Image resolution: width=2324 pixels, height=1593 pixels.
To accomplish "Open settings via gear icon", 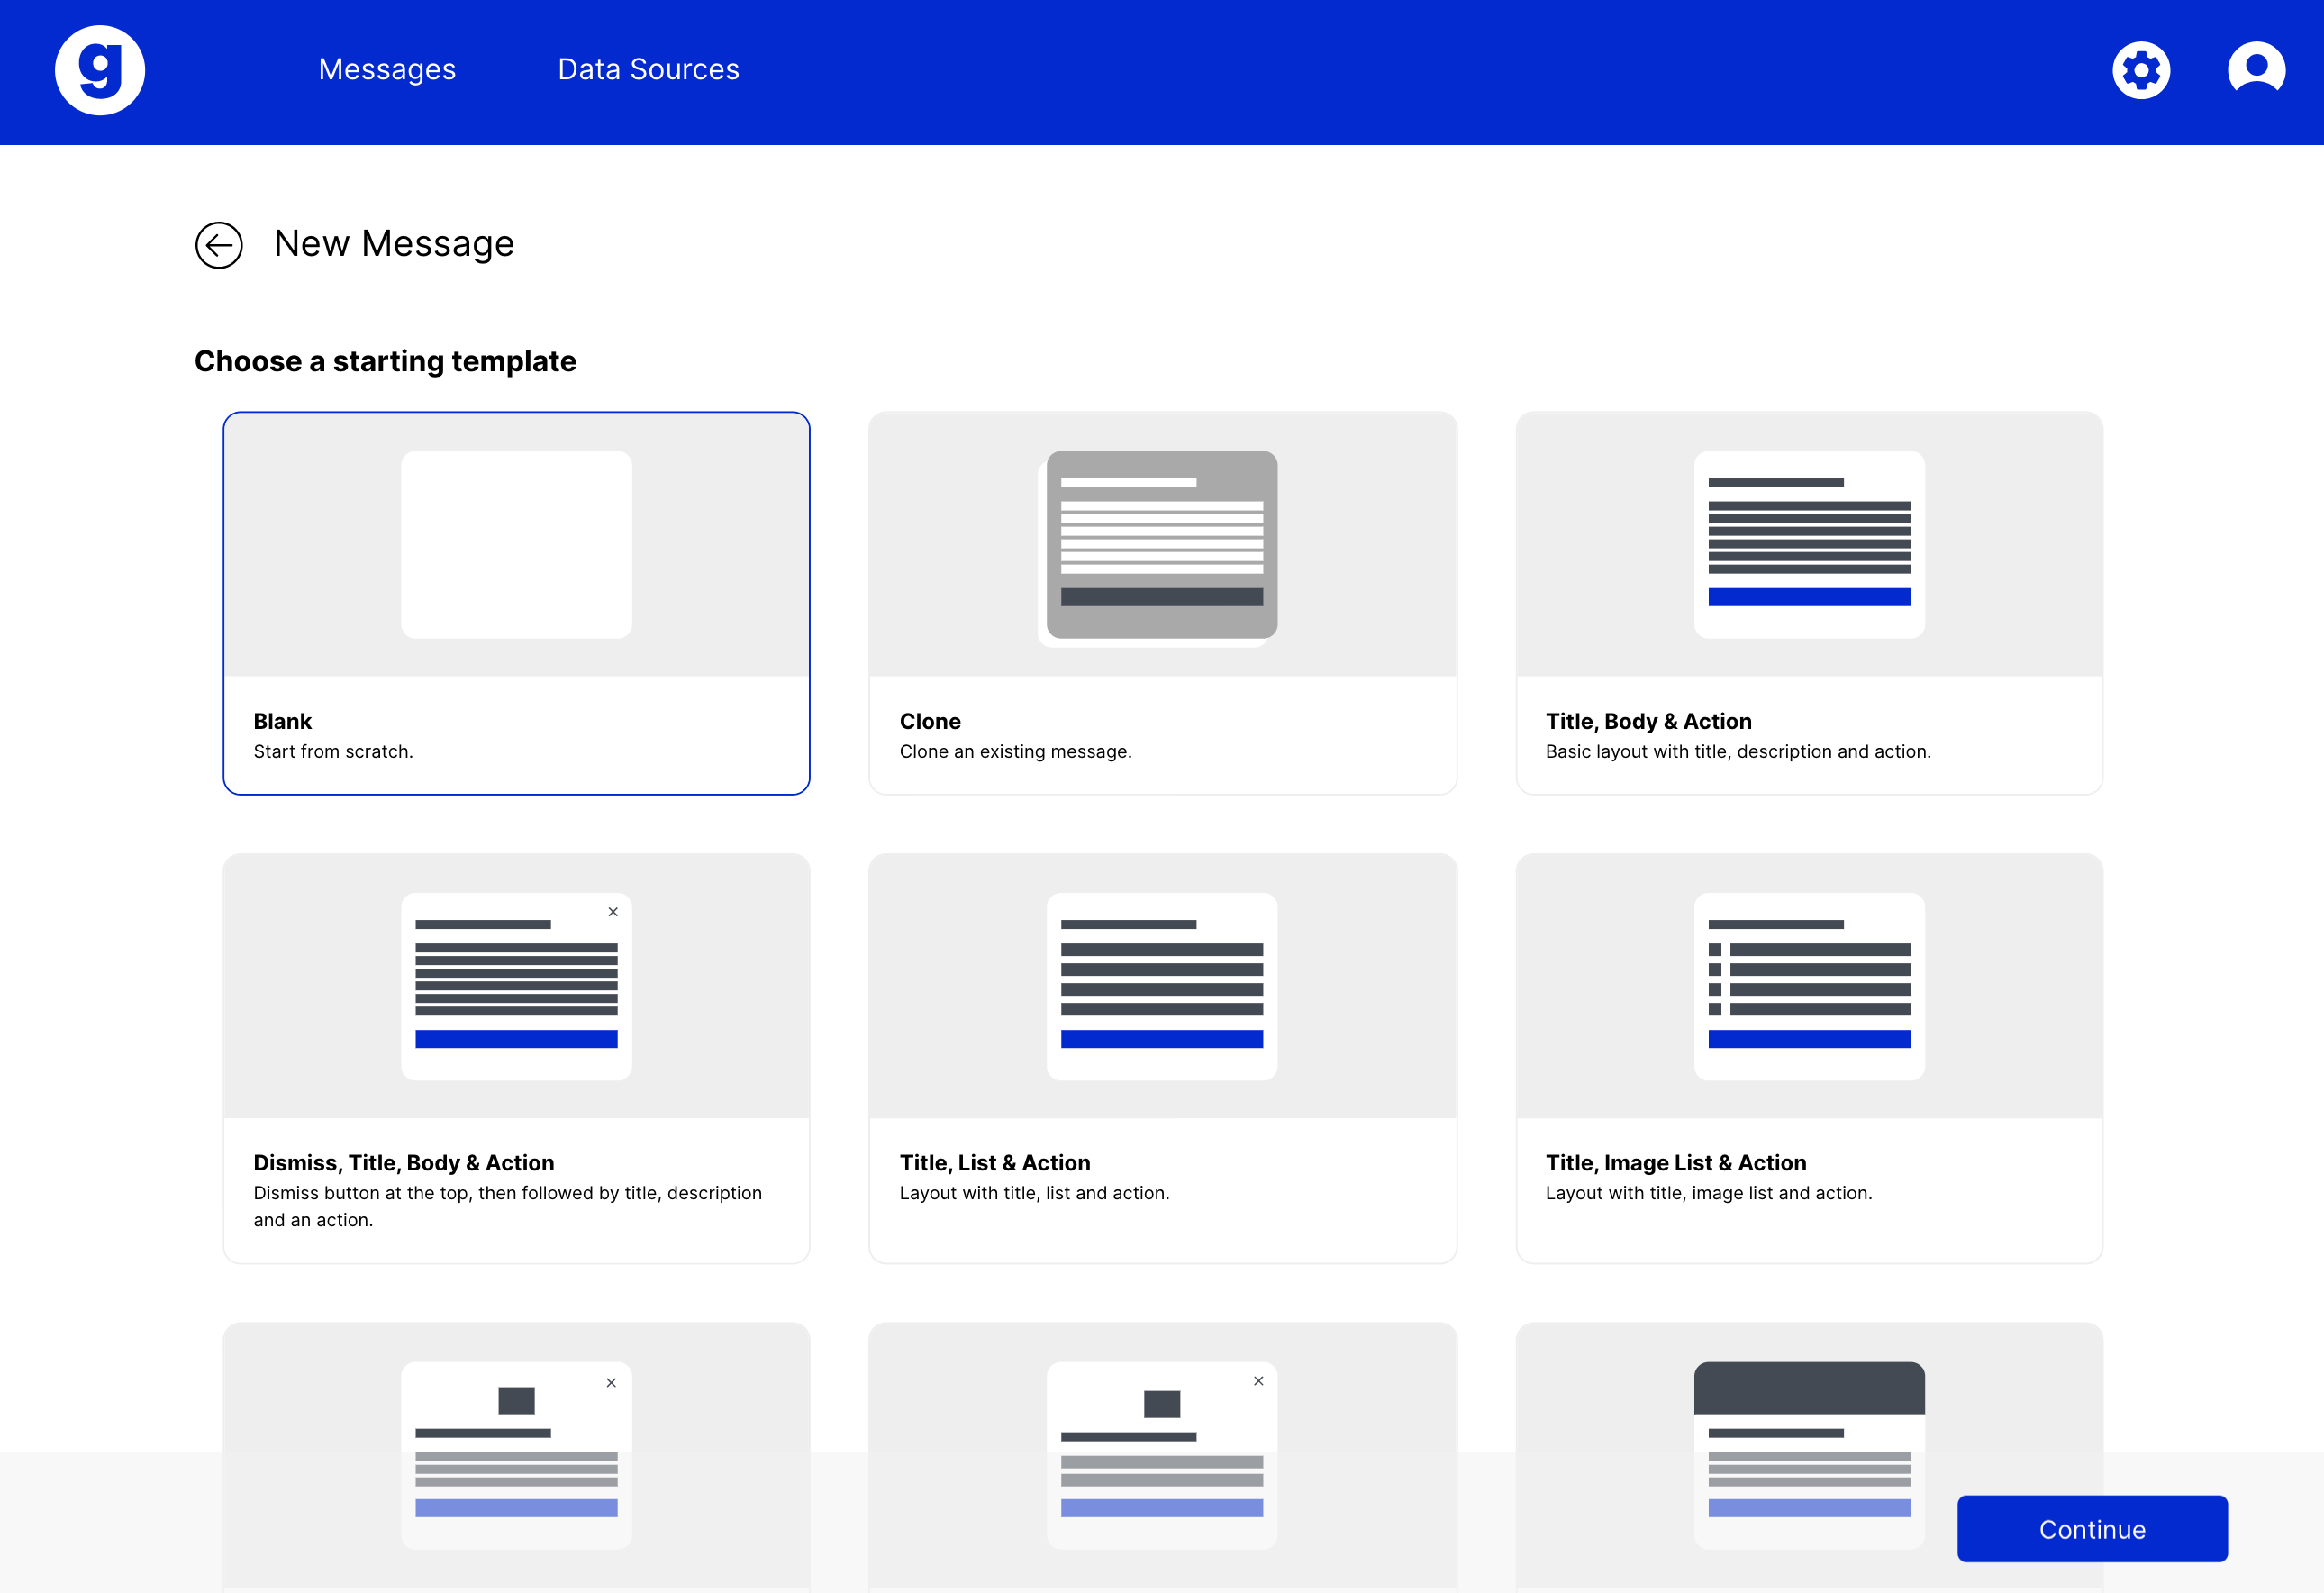I will point(2141,70).
